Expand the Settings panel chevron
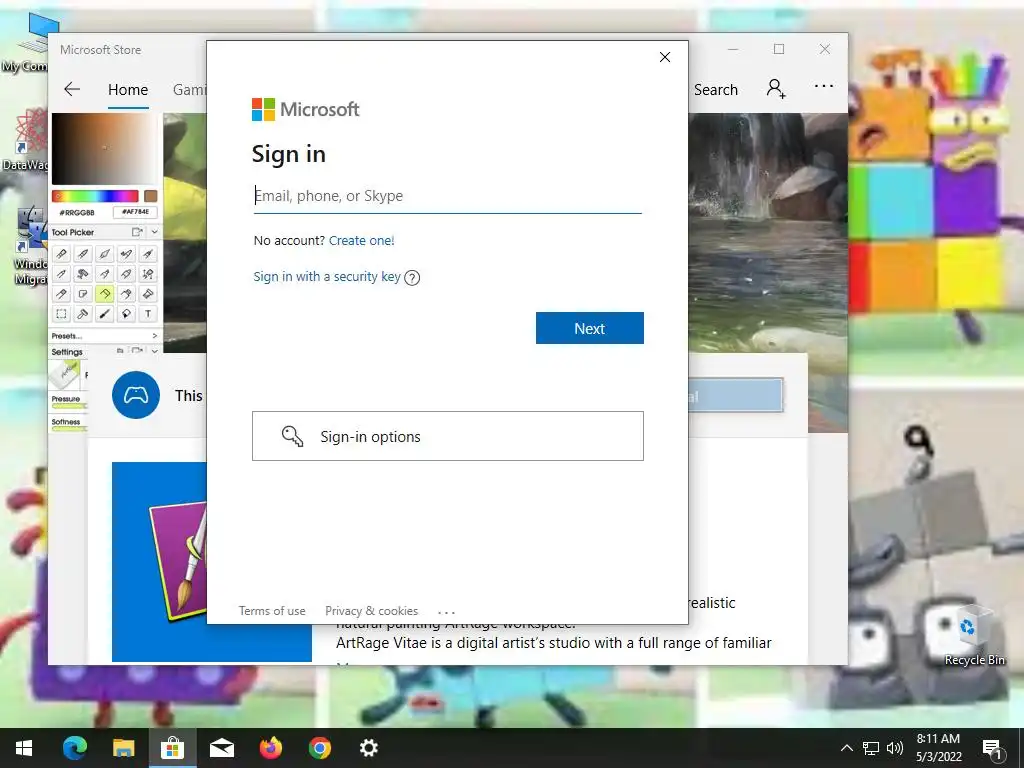 tap(155, 351)
